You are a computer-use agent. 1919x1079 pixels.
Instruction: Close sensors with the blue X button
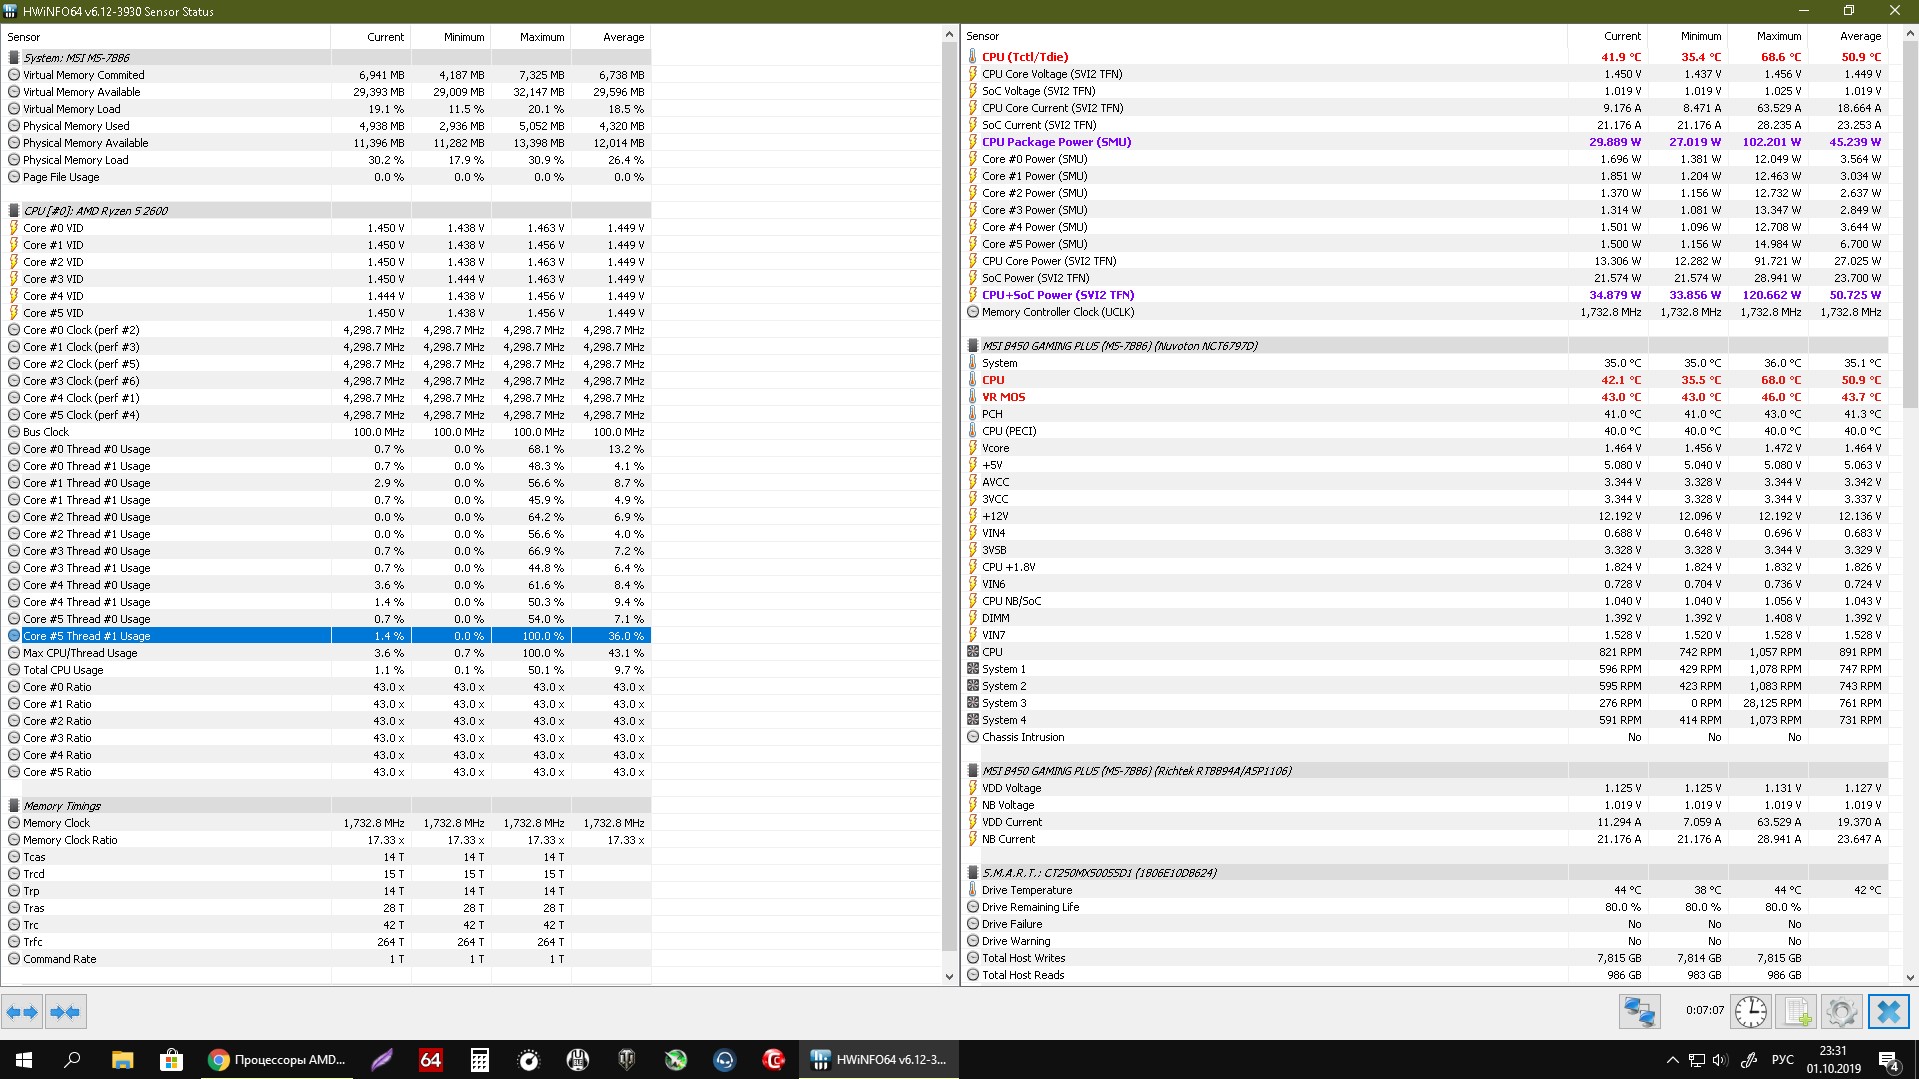(x=1888, y=1012)
